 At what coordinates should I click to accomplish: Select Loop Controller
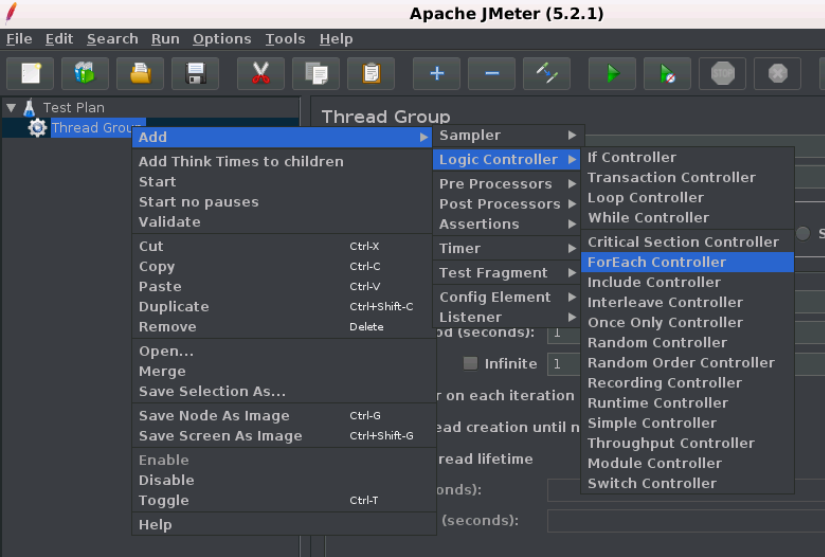pos(687,198)
